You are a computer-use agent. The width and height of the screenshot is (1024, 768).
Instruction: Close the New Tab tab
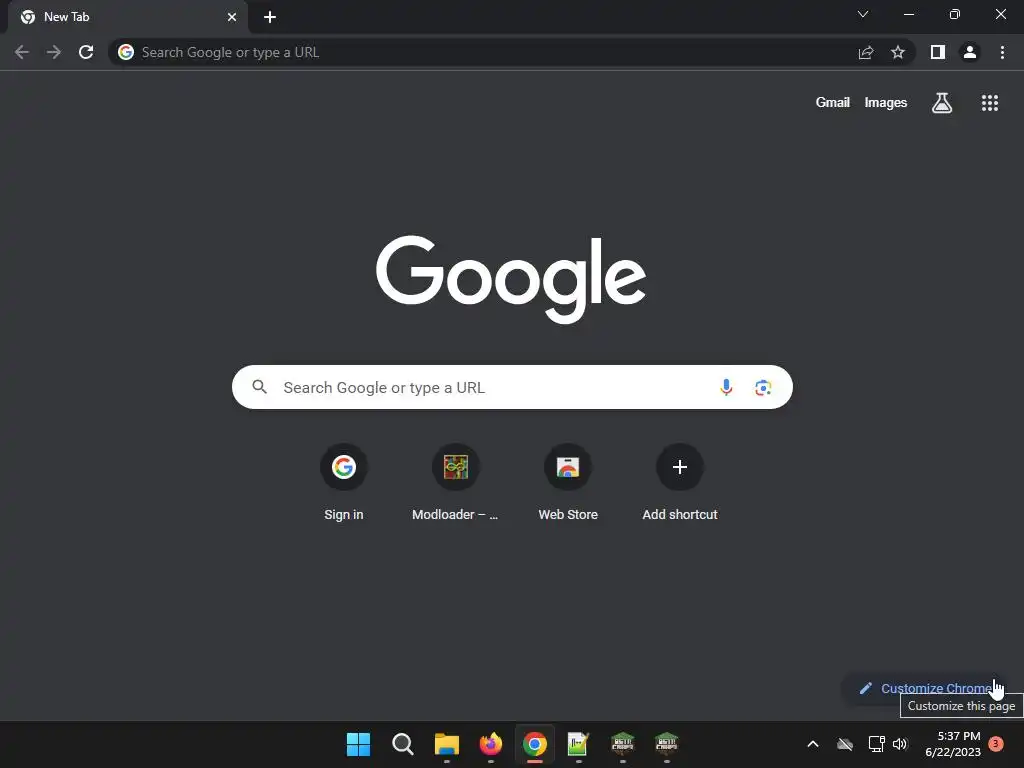click(232, 17)
